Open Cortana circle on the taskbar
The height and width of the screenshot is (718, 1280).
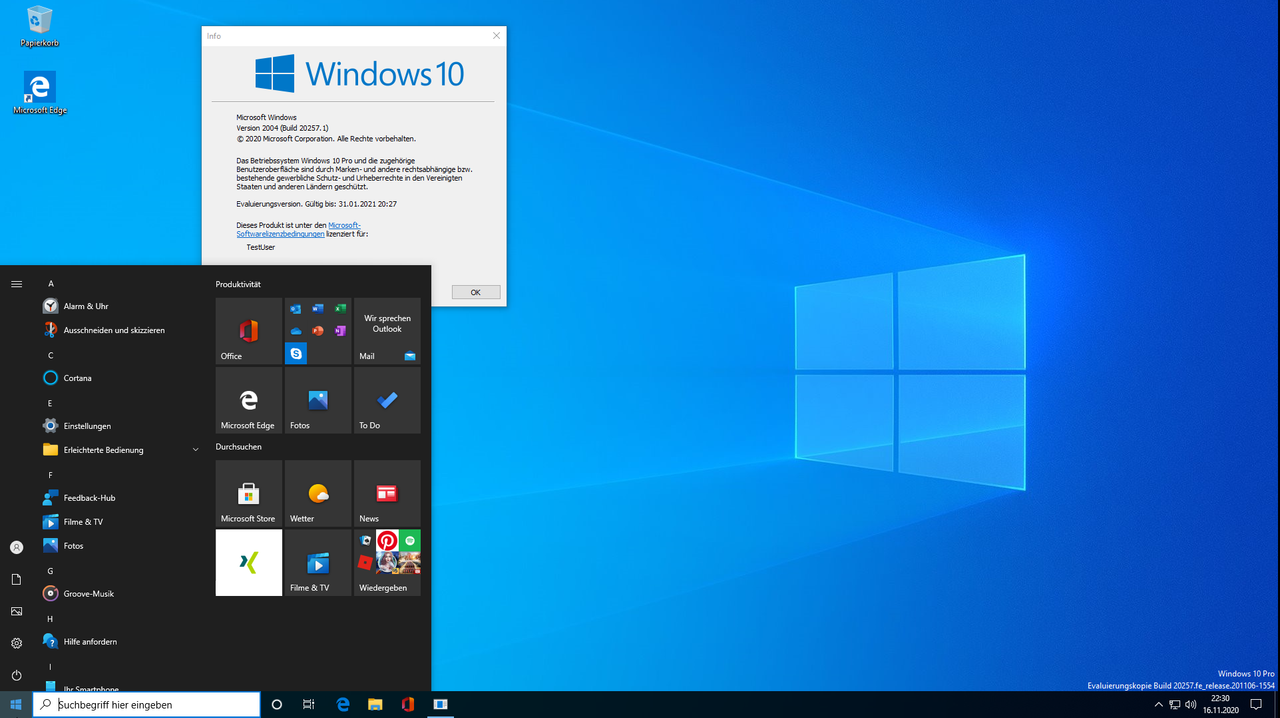(x=277, y=705)
